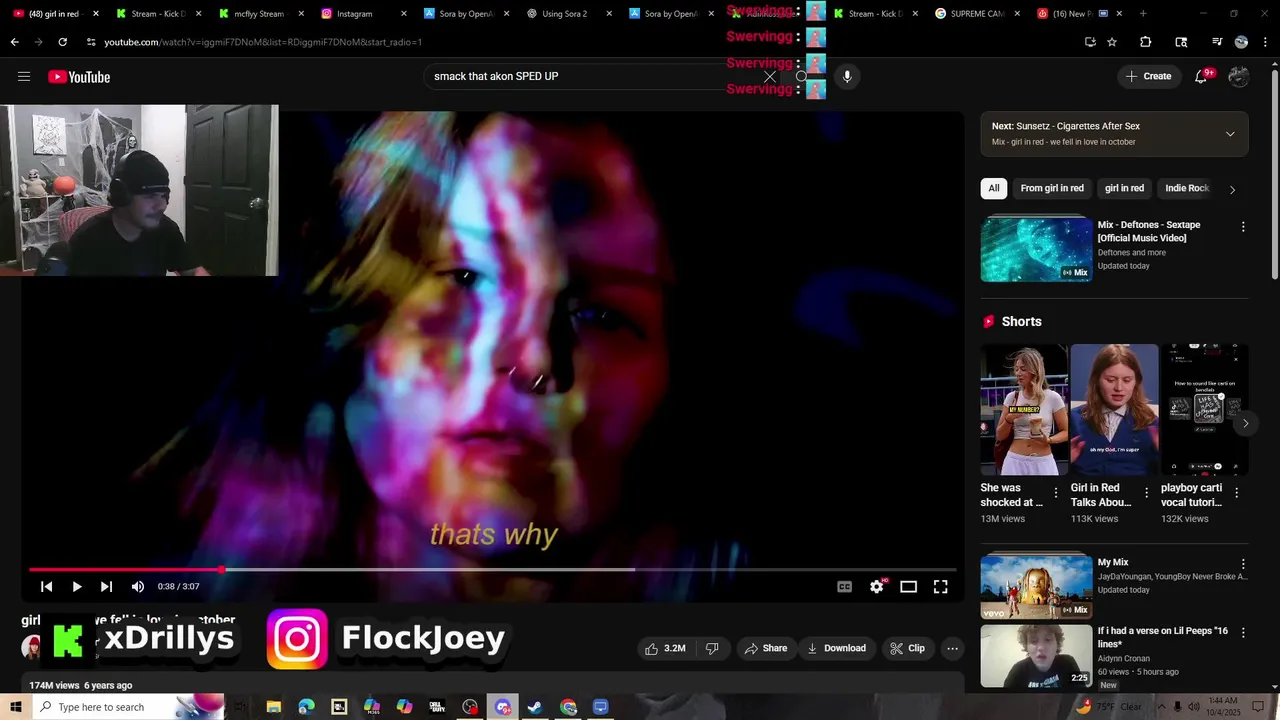Image resolution: width=1280 pixels, height=720 pixels.
Task: Select the 'Indie Rock' chip
Action: pos(1187,188)
